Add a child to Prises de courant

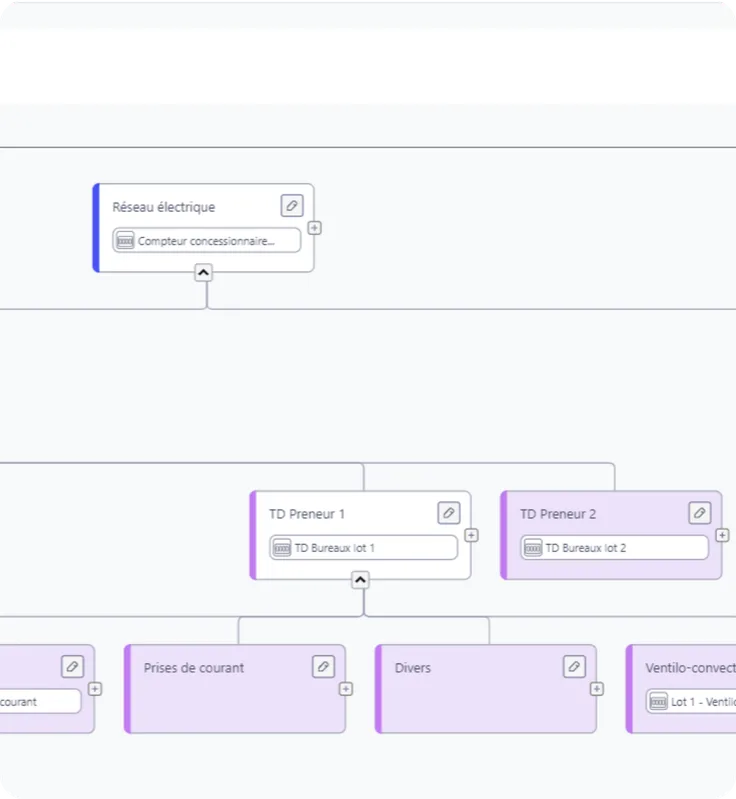[346, 689]
